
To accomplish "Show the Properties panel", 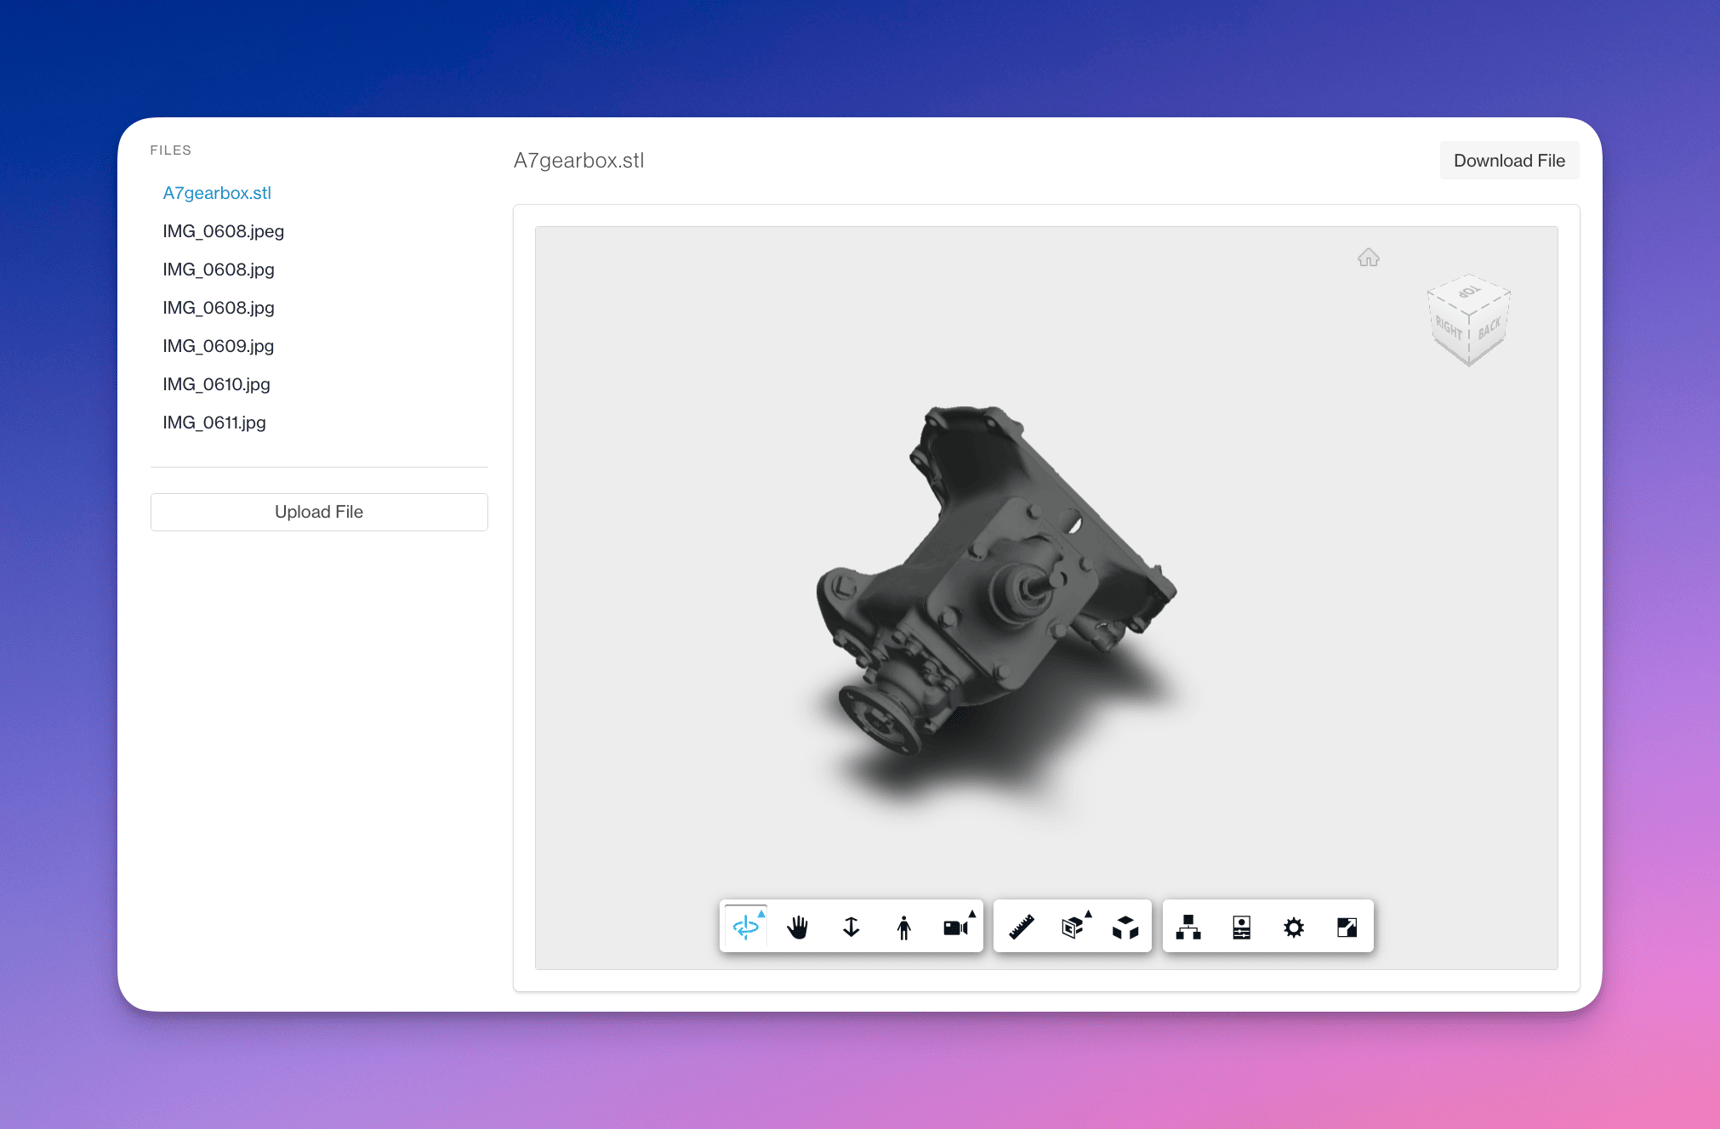I will click(x=1241, y=927).
